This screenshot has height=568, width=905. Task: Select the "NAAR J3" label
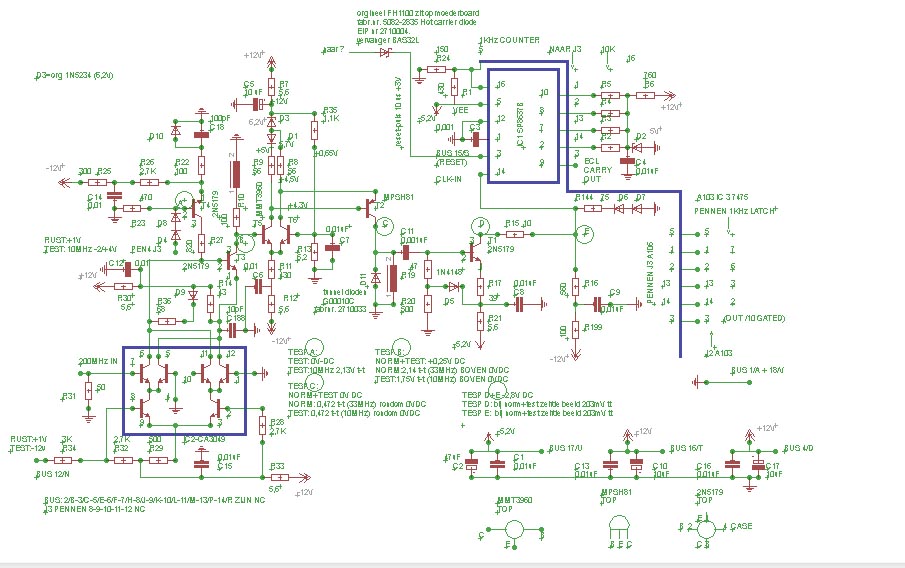(565, 50)
